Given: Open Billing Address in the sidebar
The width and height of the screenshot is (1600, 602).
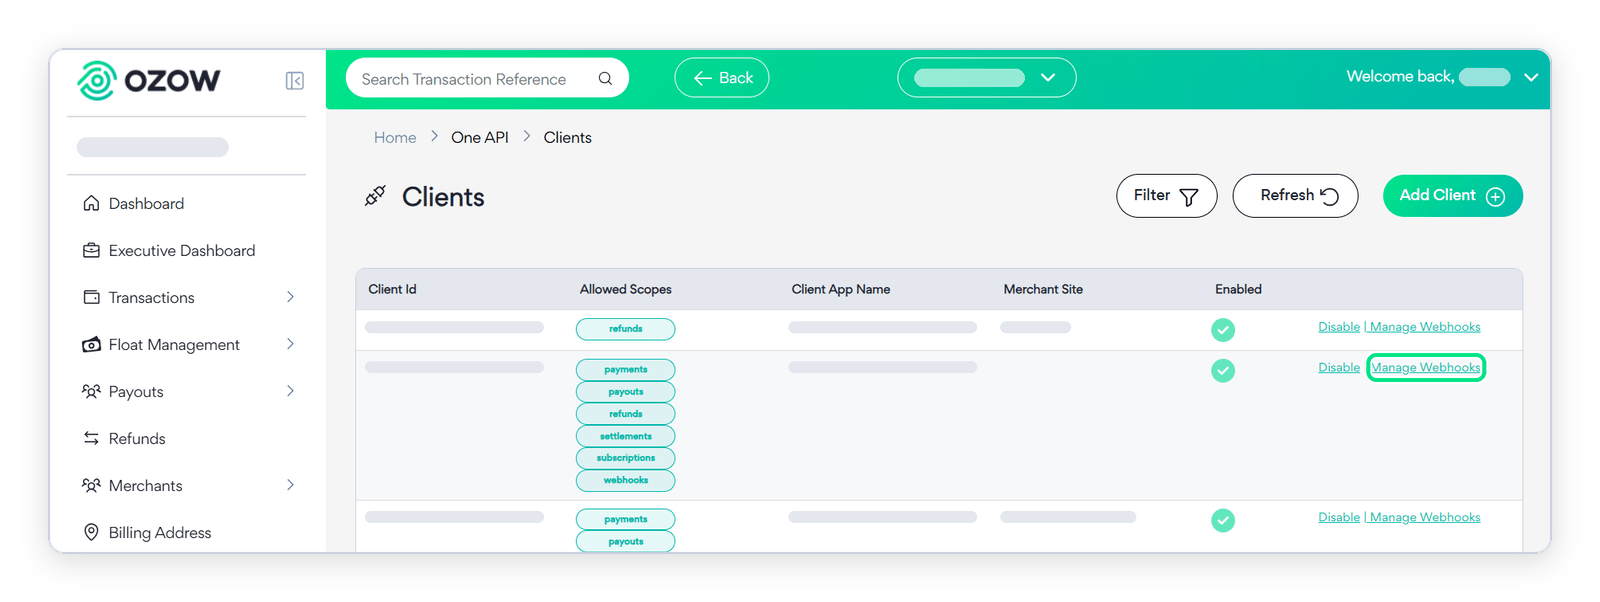Looking at the screenshot, I should (x=160, y=532).
